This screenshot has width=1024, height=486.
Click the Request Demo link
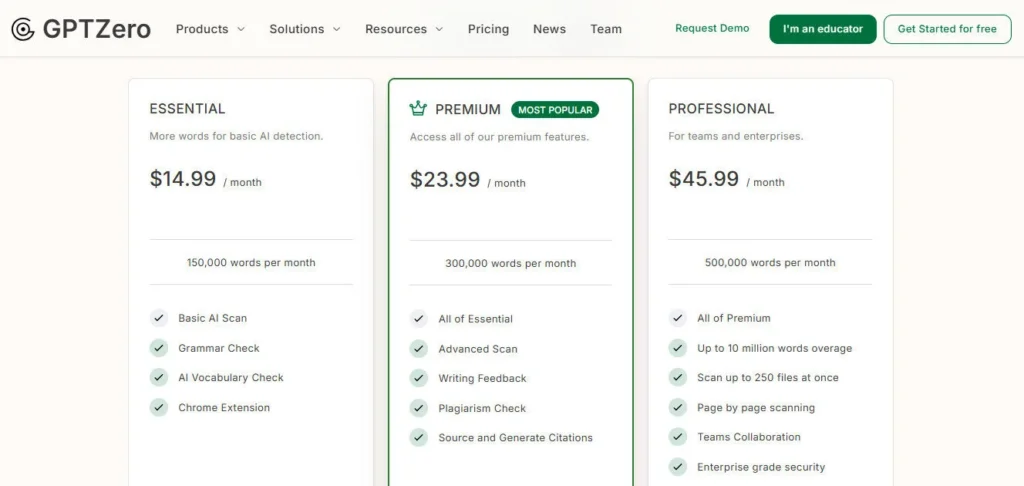[712, 28]
